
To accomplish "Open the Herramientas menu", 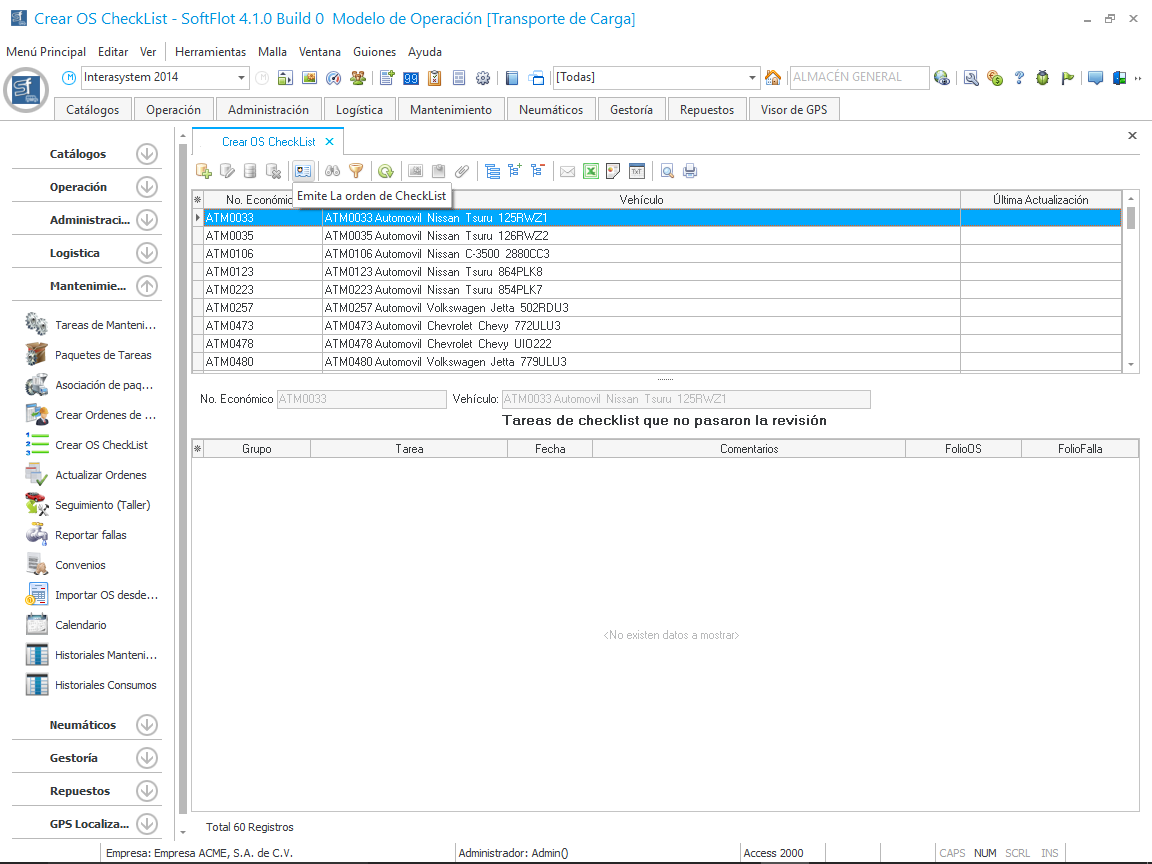I will (210, 52).
